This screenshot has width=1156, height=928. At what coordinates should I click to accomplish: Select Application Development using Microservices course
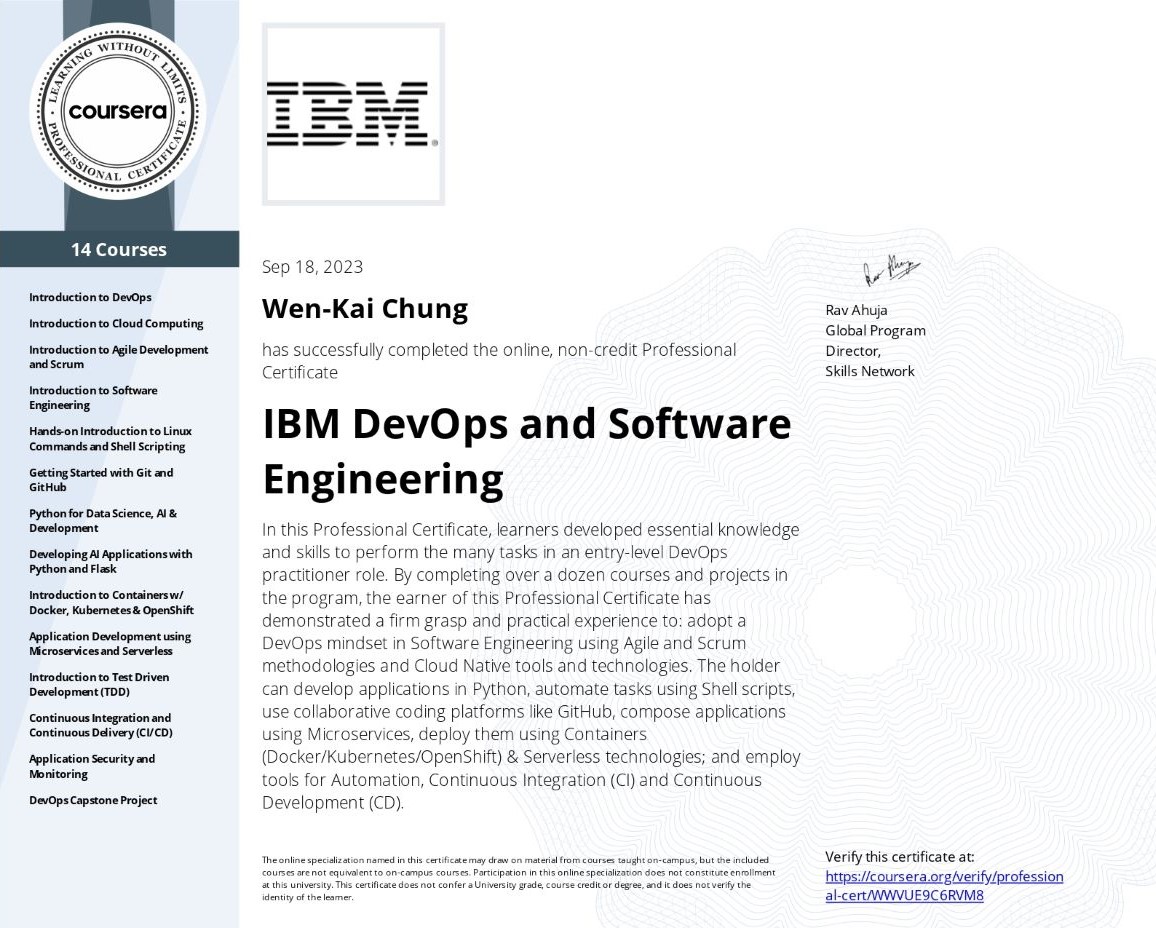[109, 643]
